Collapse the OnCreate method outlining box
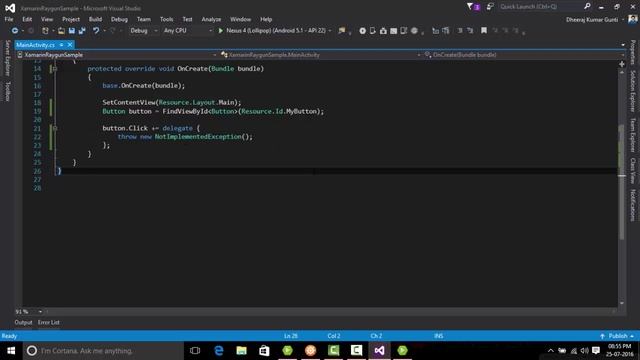Image resolution: width=640 pixels, height=360 pixels. click(55, 69)
